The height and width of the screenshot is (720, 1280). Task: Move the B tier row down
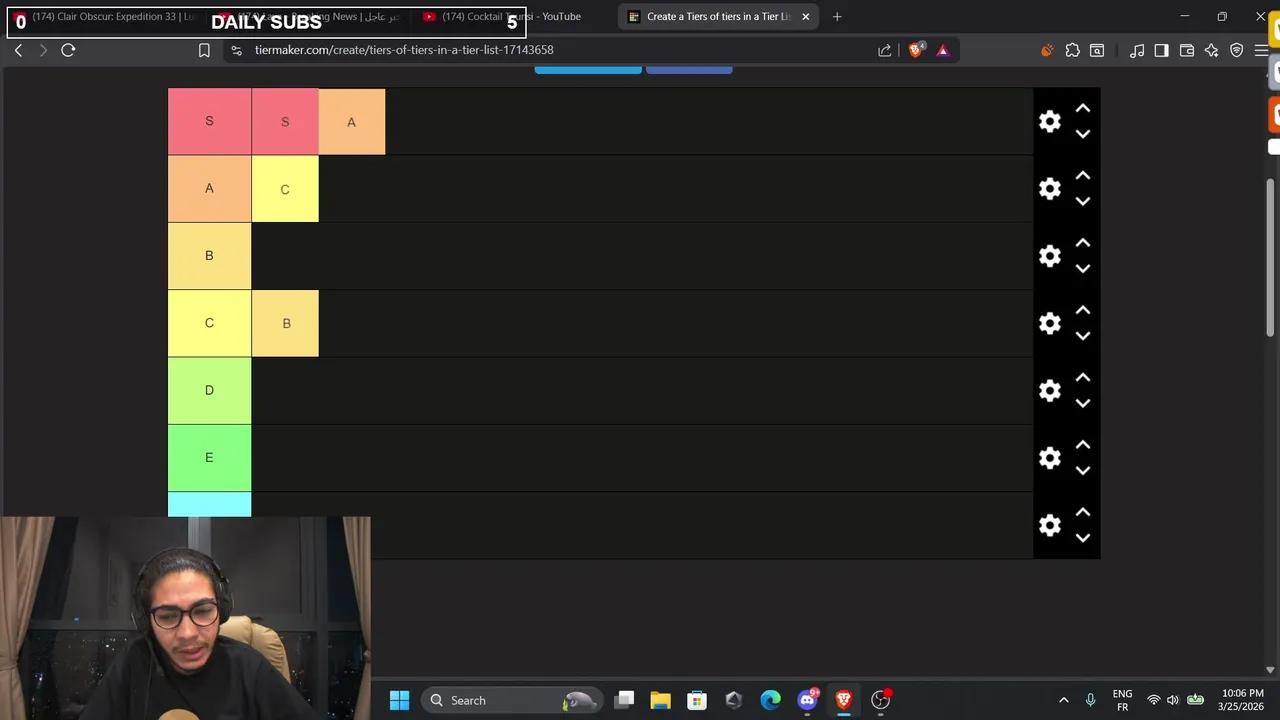pos(1082,269)
